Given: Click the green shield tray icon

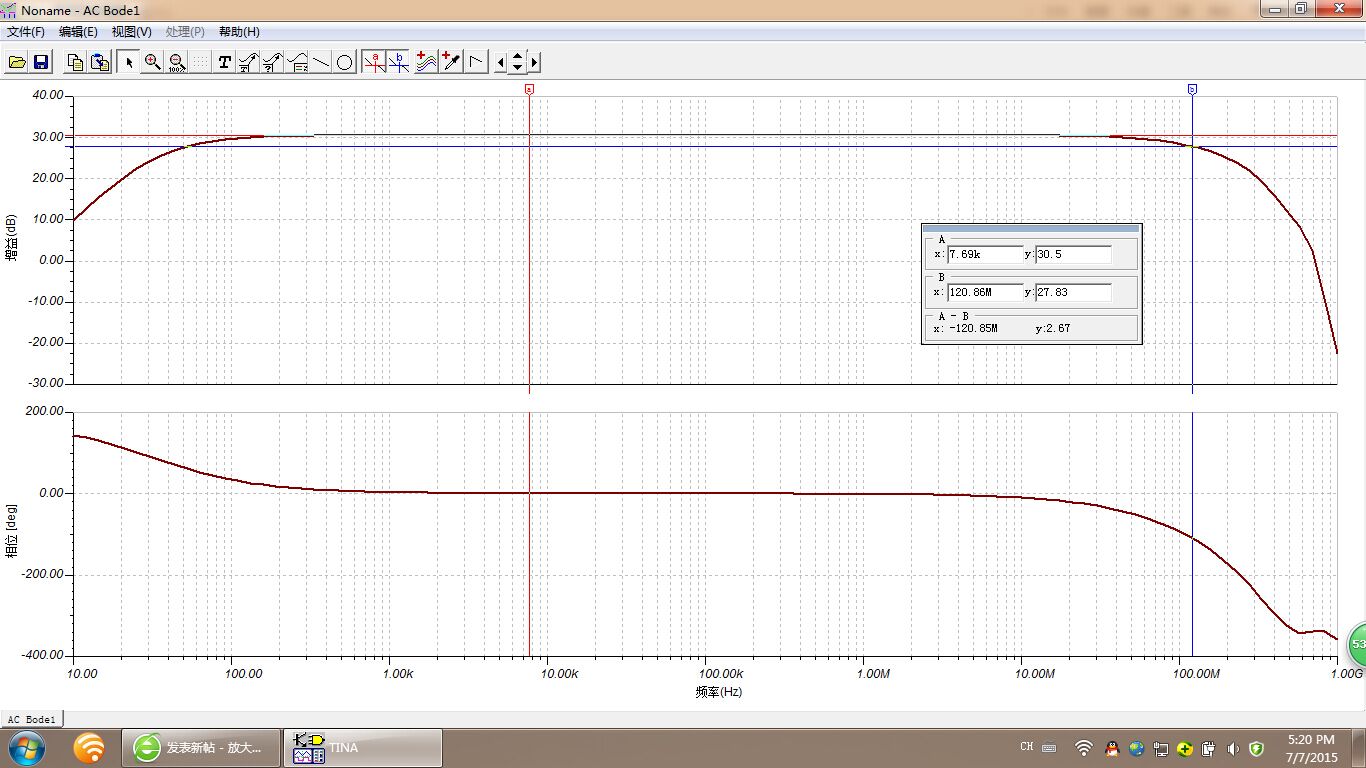Looking at the screenshot, I should (1257, 748).
